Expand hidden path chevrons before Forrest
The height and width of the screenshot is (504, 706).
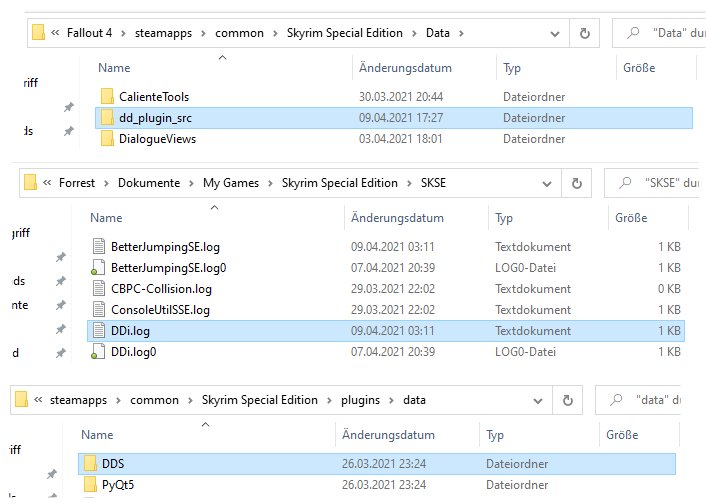coord(47,183)
